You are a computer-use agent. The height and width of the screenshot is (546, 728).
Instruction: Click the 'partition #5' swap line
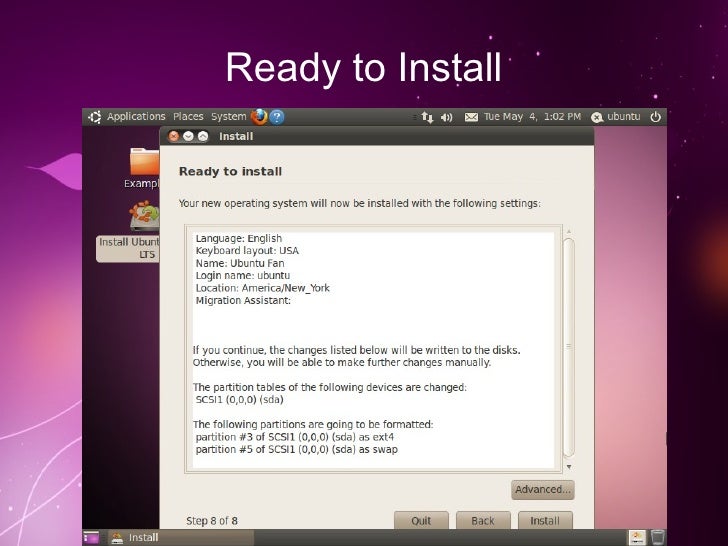coord(296,449)
